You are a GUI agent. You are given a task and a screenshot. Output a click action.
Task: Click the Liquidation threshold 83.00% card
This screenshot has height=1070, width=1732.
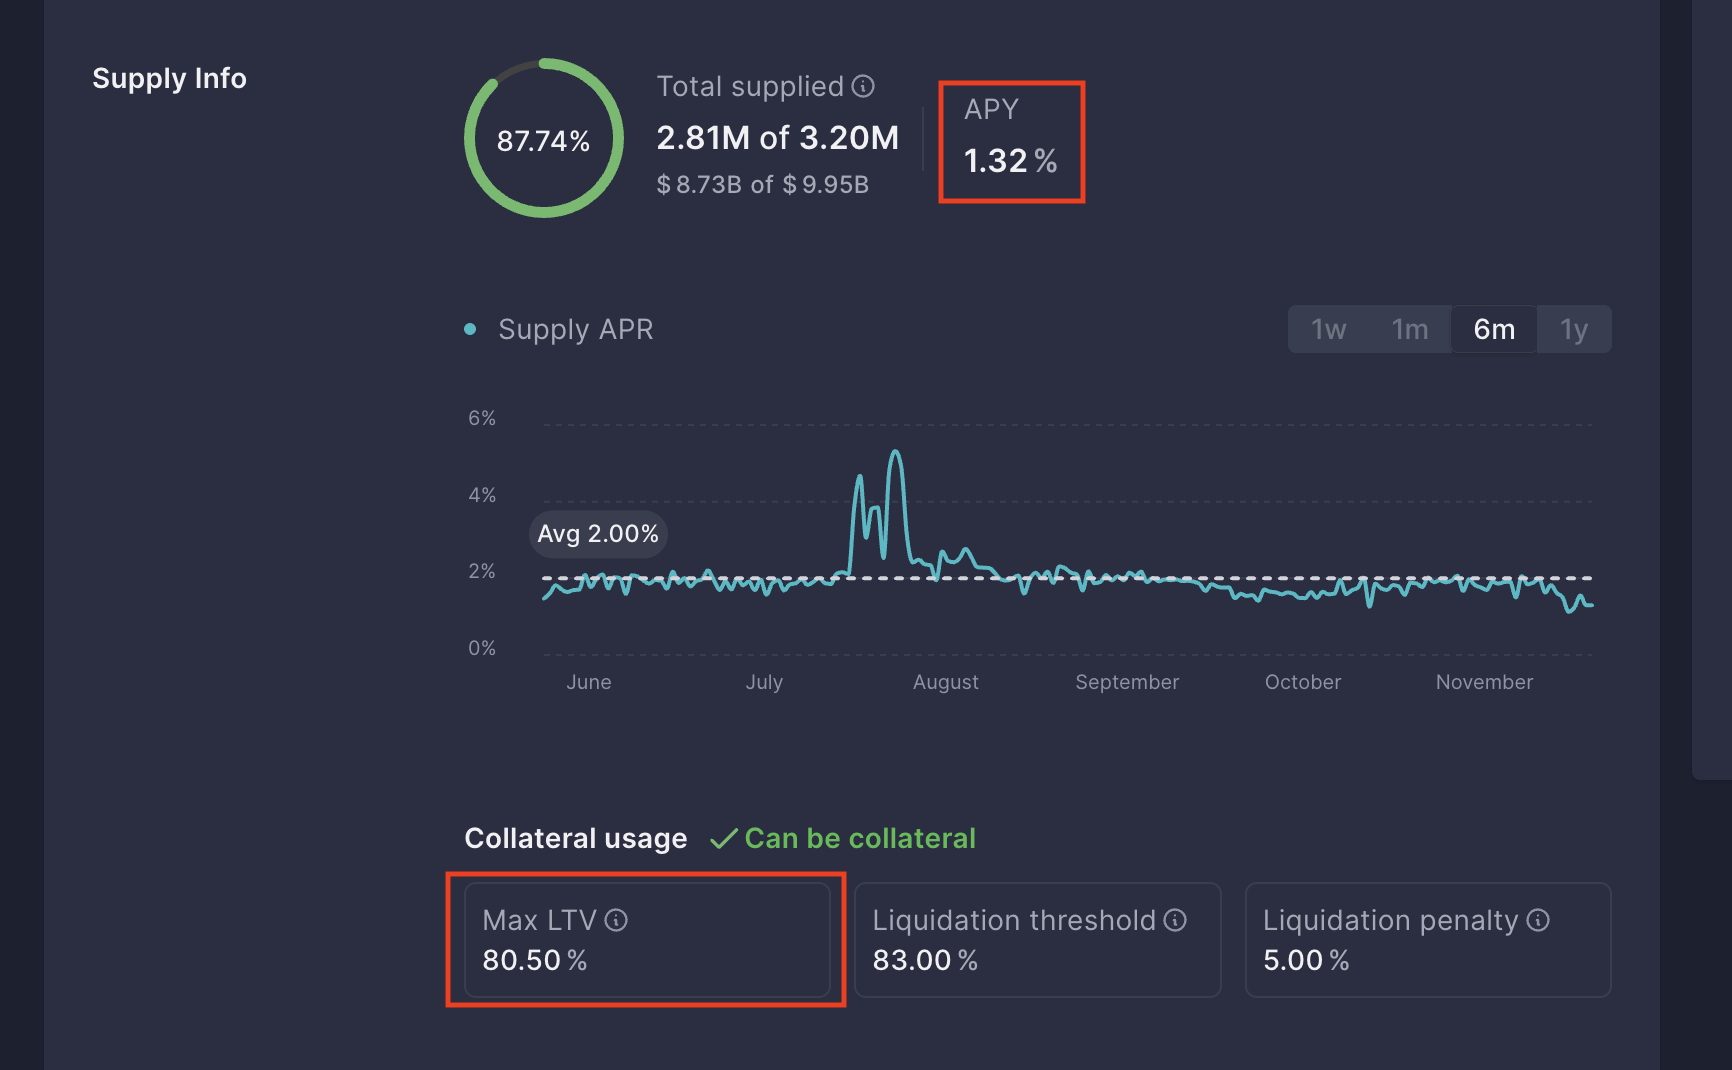pyautogui.click(x=1037, y=940)
